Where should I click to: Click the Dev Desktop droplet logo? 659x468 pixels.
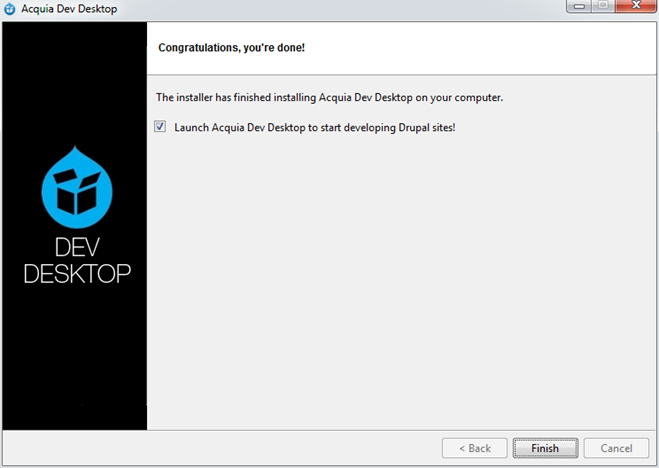tap(77, 187)
